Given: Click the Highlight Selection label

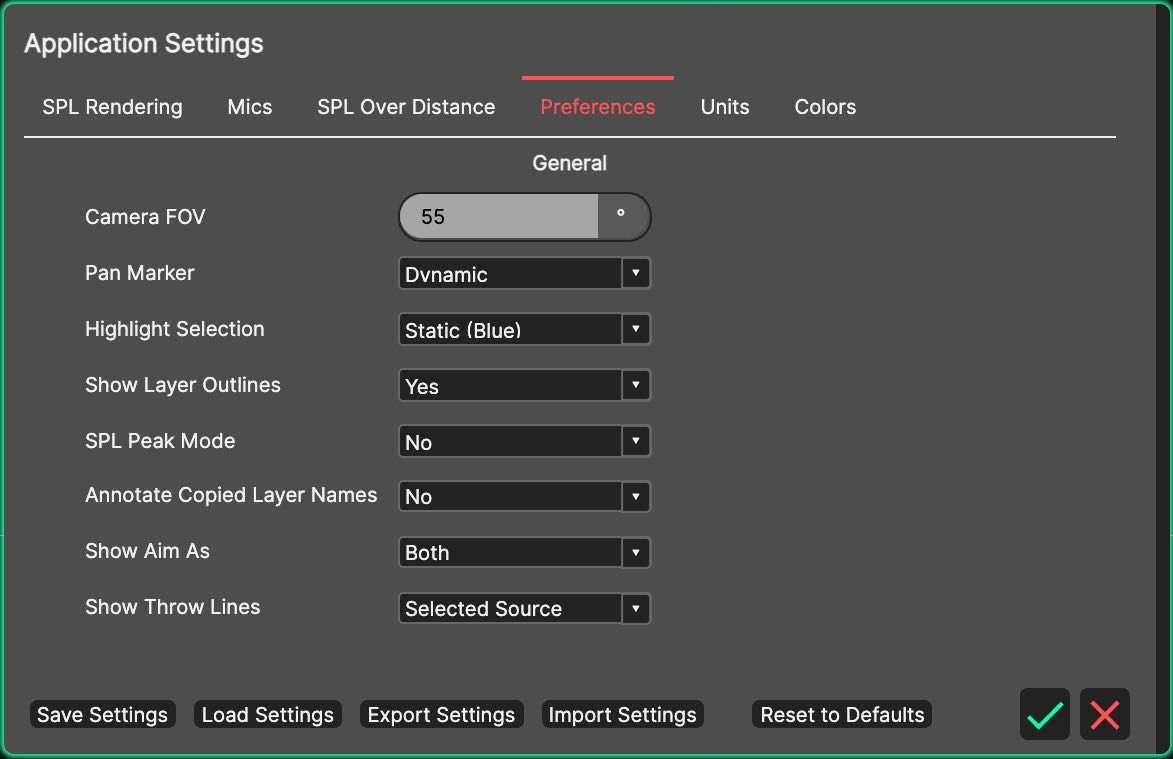Looking at the screenshot, I should point(175,329).
